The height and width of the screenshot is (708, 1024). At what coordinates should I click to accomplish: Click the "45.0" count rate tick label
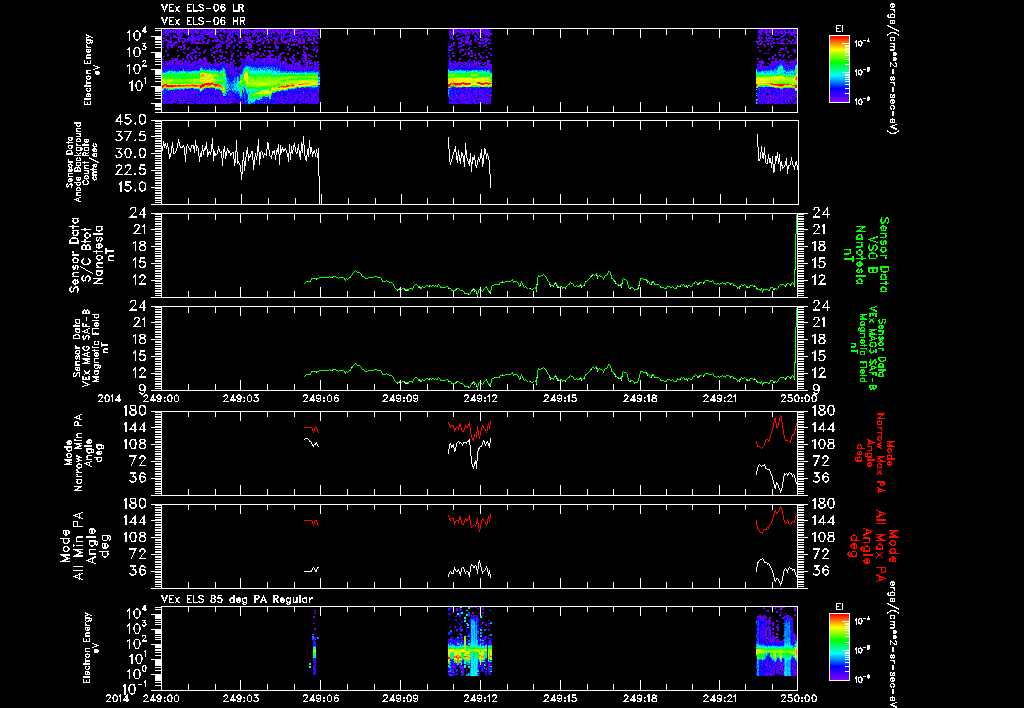[133, 120]
